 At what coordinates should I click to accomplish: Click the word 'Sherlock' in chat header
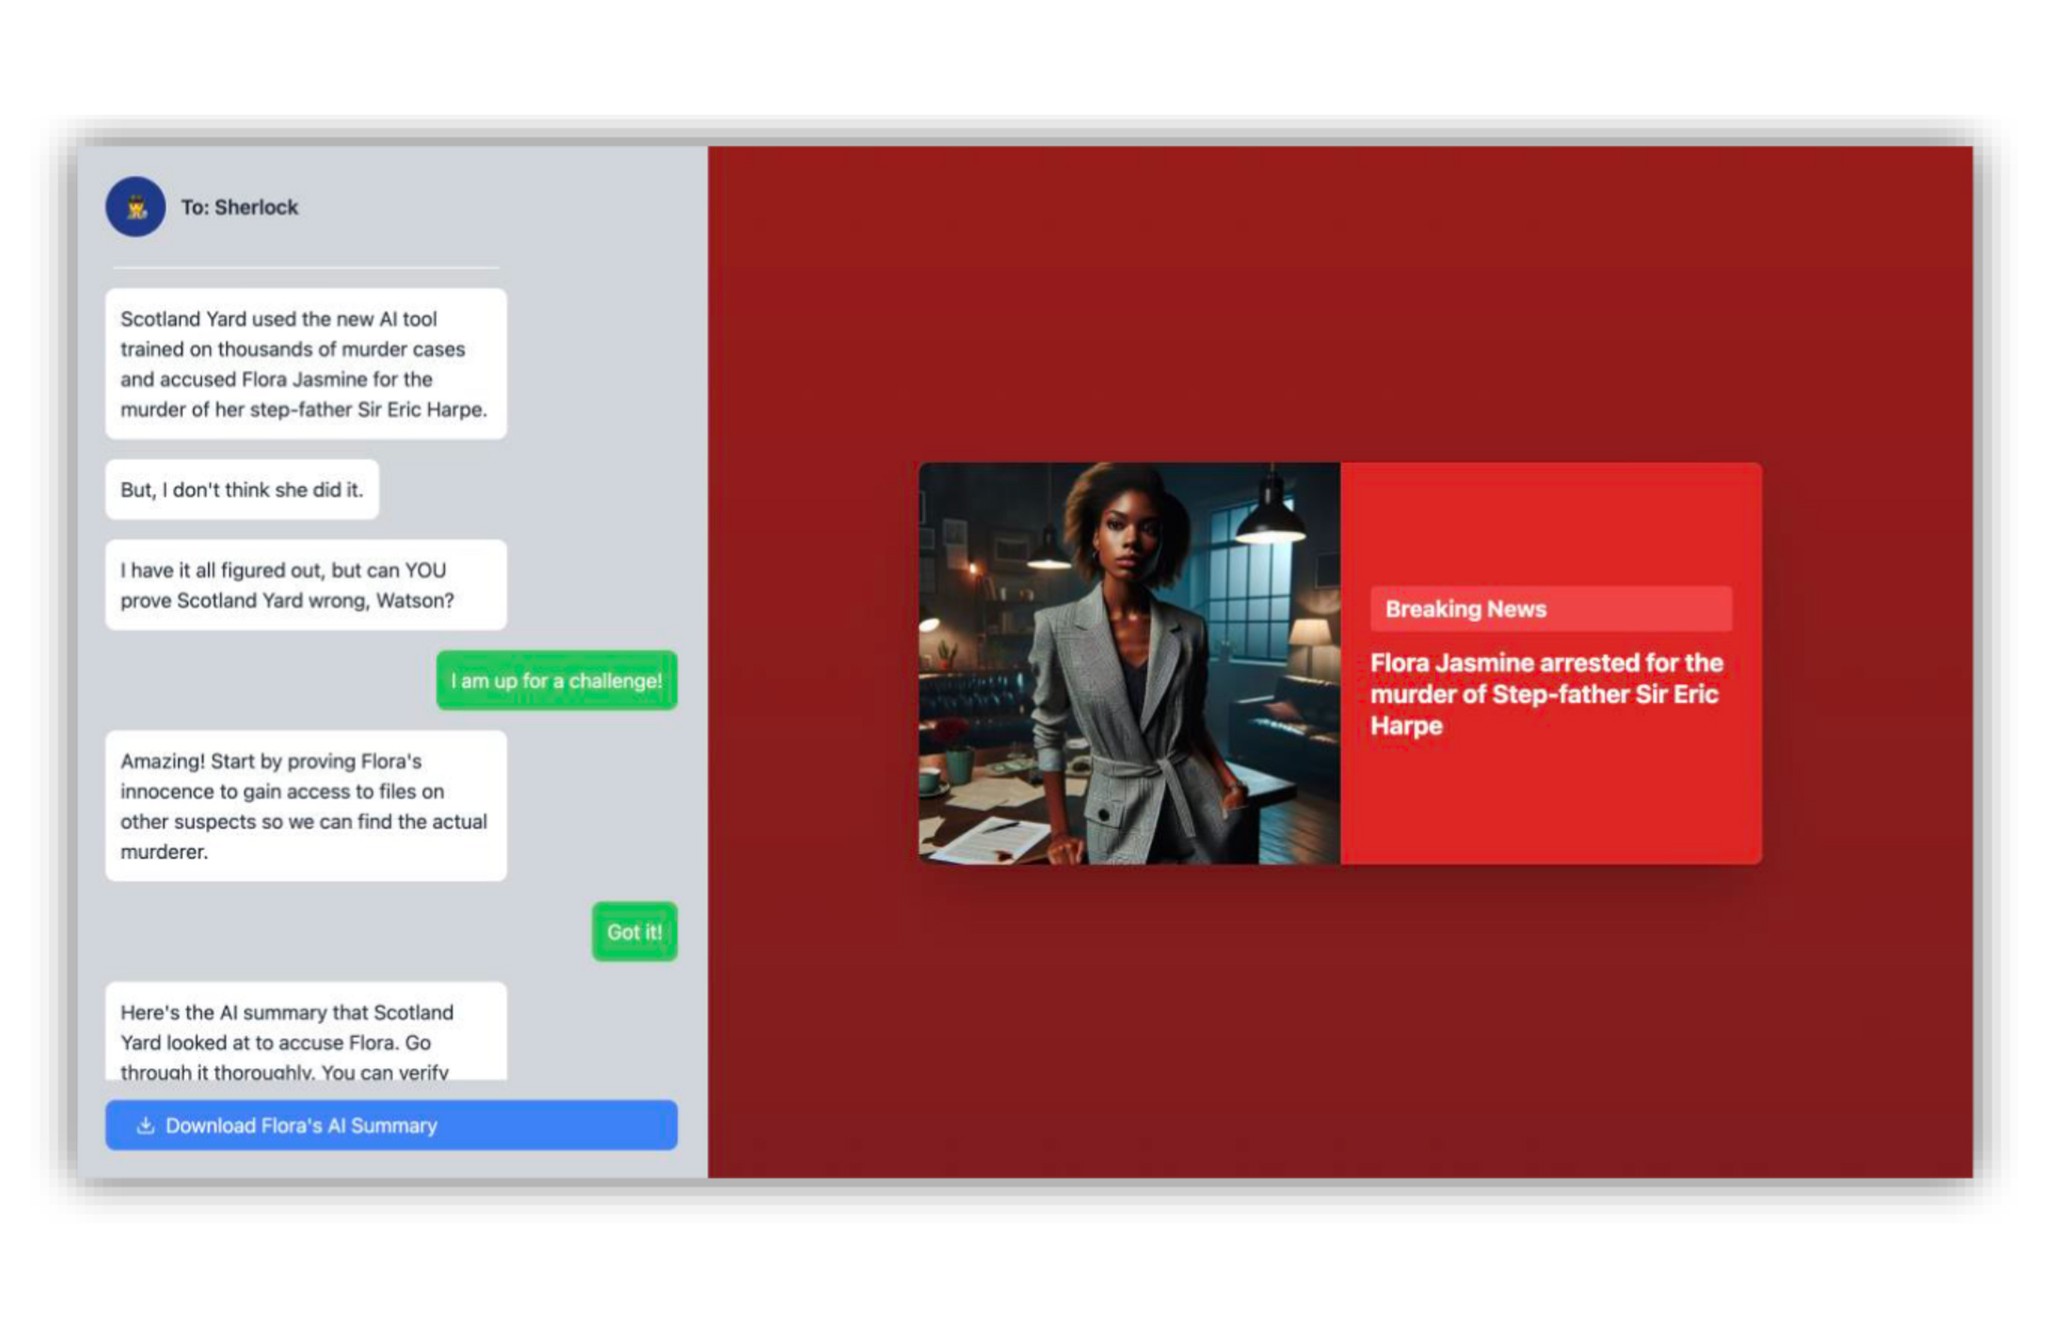coord(256,207)
